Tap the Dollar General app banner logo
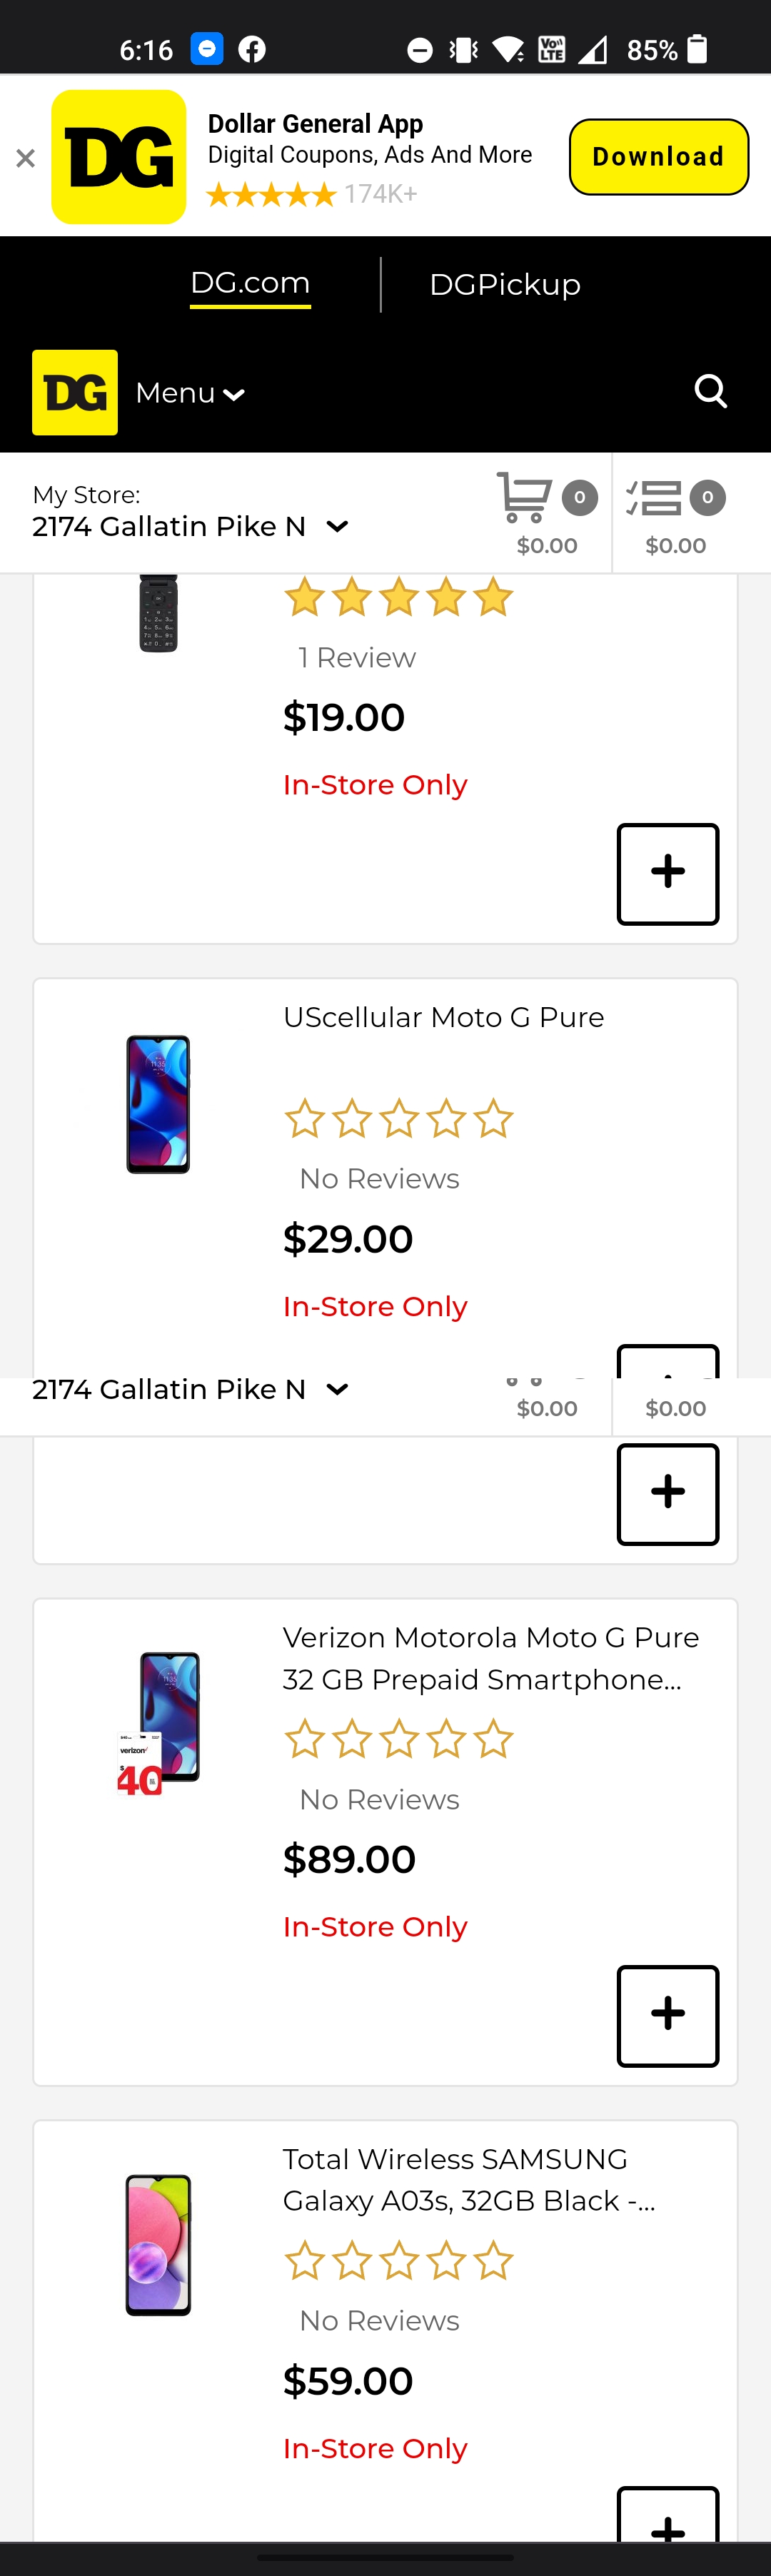The height and width of the screenshot is (2576, 771). 119,157
